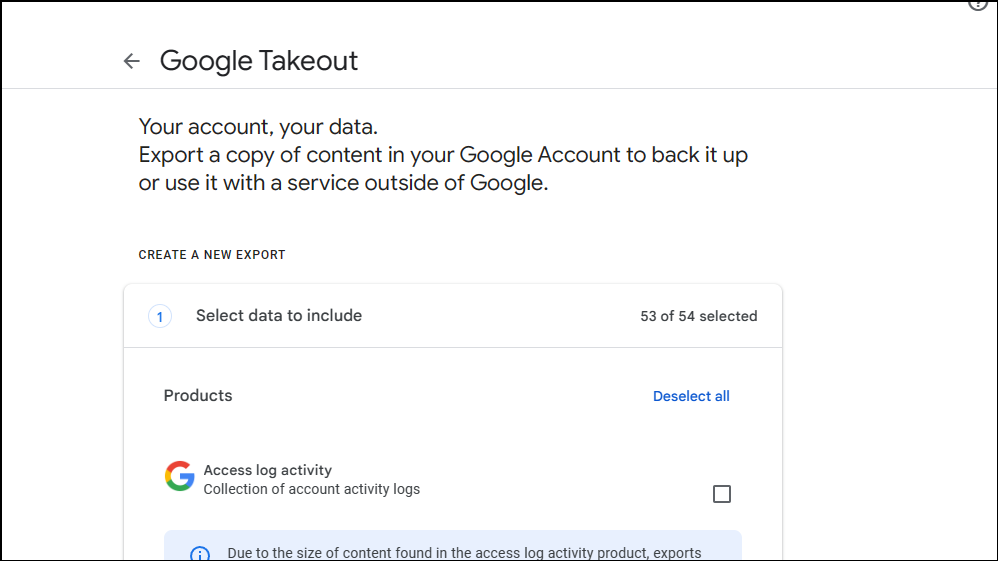Enable the Access log activity checkbox
The height and width of the screenshot is (561, 998).
tap(721, 494)
